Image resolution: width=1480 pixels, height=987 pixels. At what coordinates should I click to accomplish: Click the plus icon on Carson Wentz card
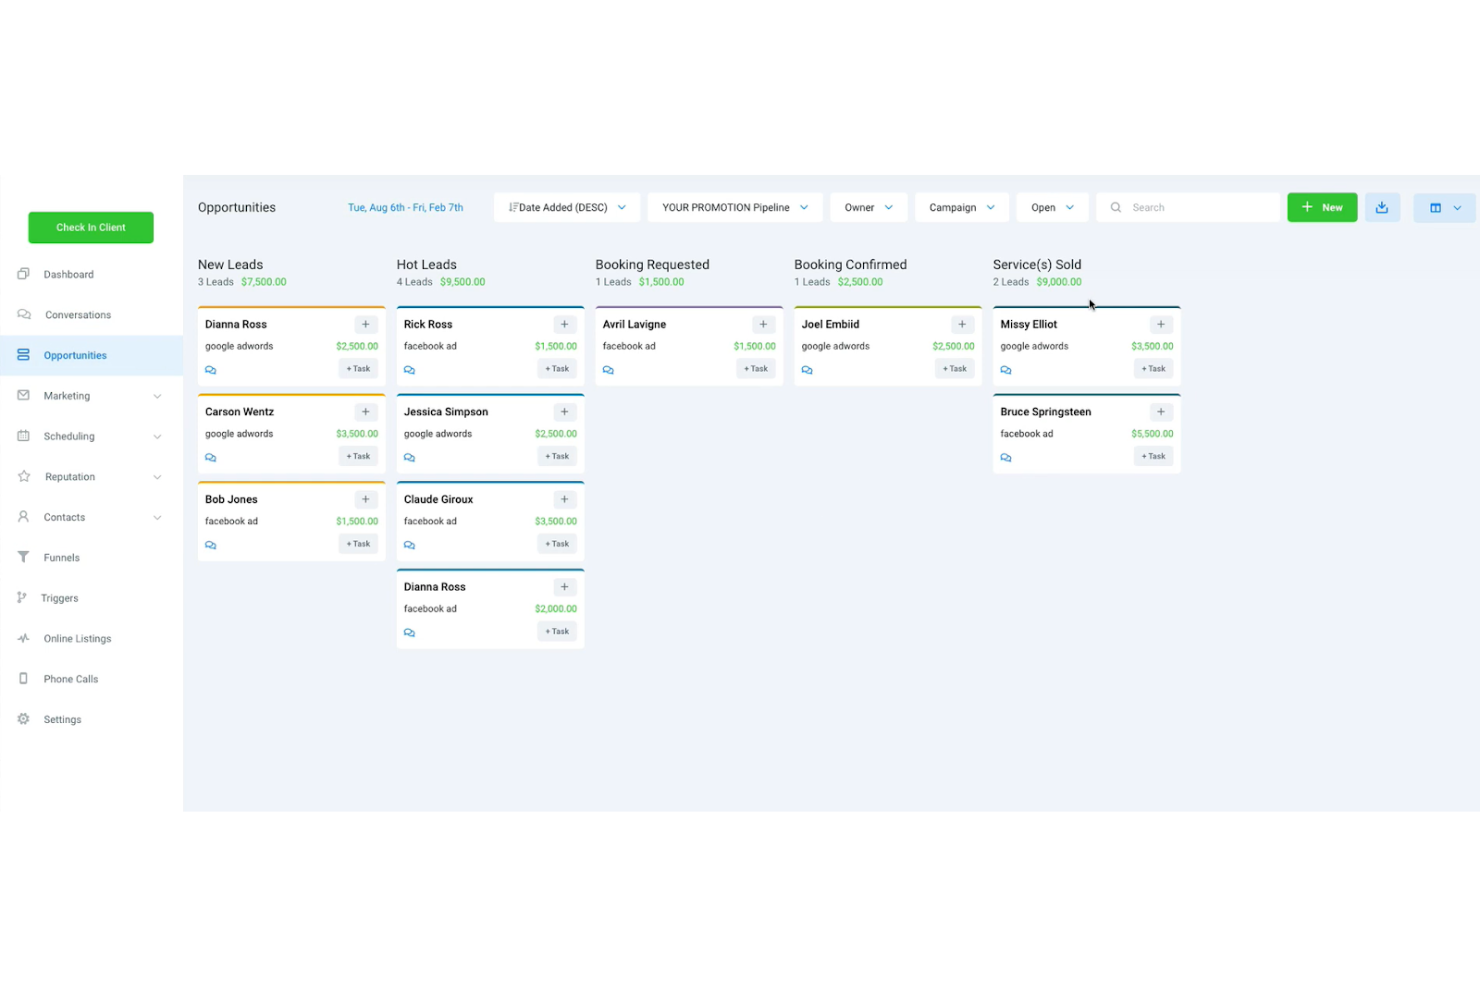[x=366, y=411]
